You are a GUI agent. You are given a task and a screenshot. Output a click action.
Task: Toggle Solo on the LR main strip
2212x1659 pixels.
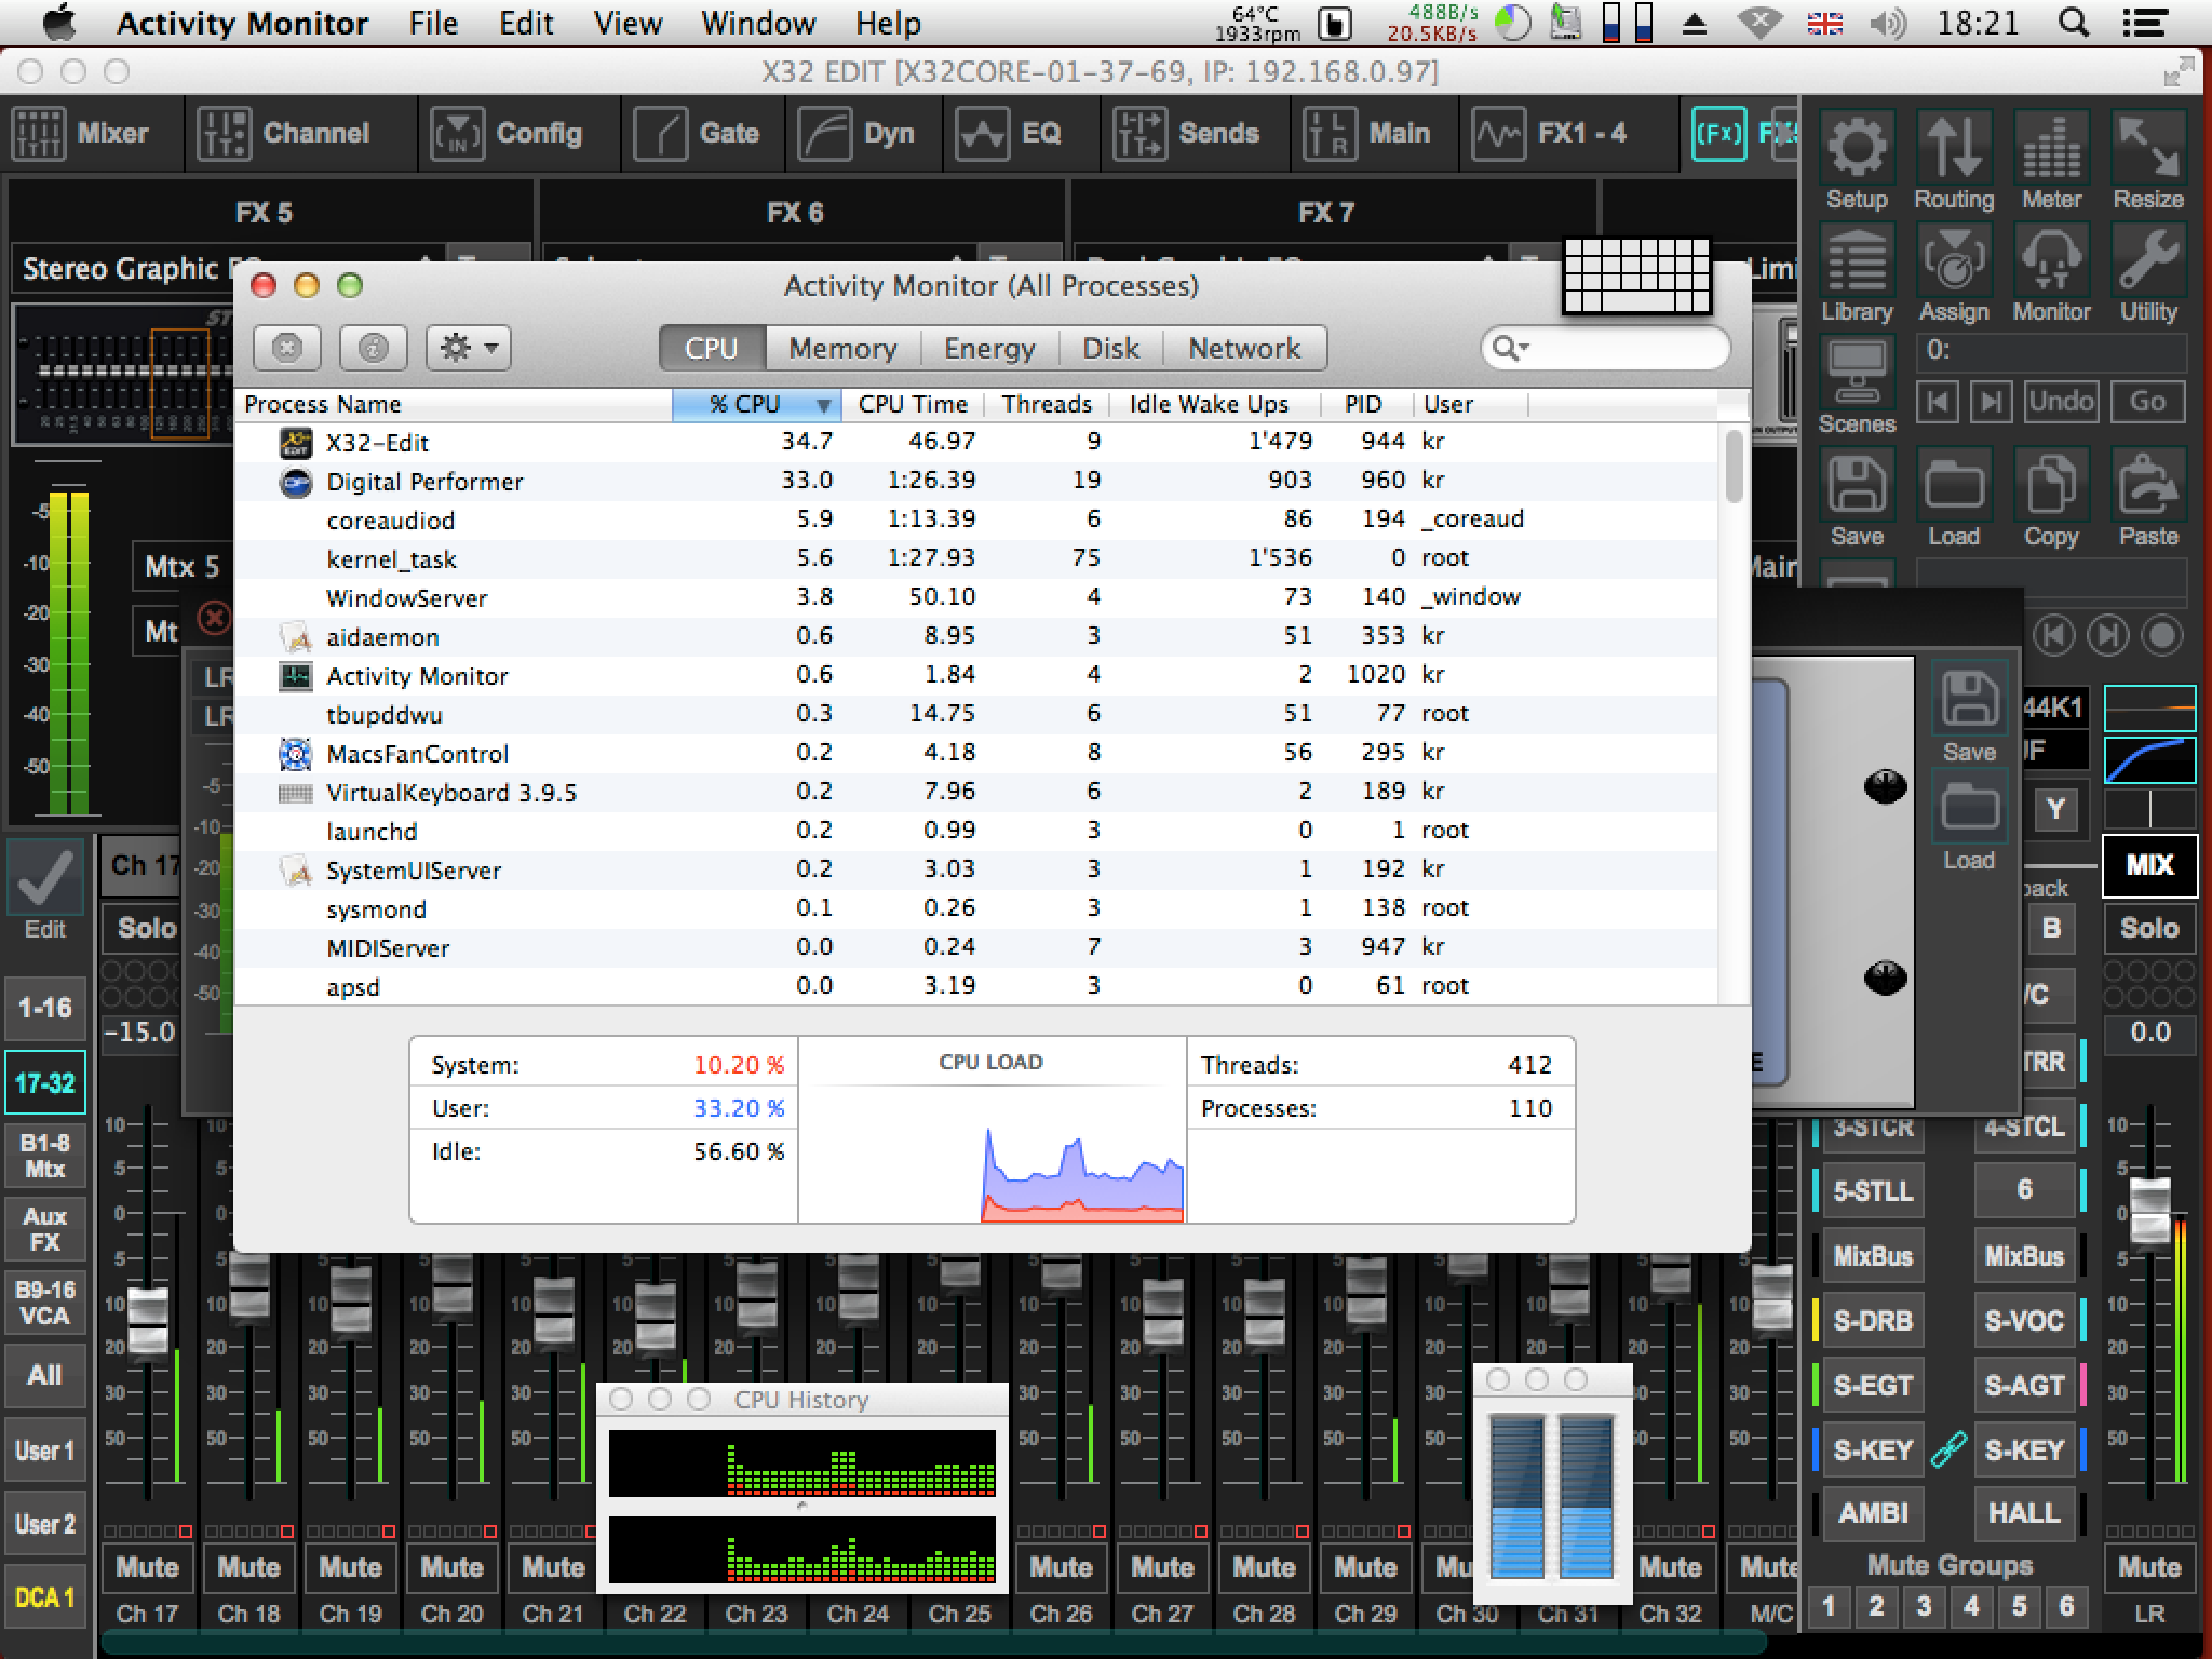(x=2149, y=927)
